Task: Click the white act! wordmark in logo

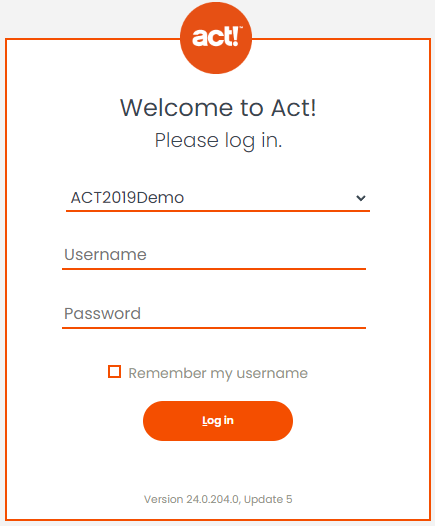Action: tap(217, 36)
